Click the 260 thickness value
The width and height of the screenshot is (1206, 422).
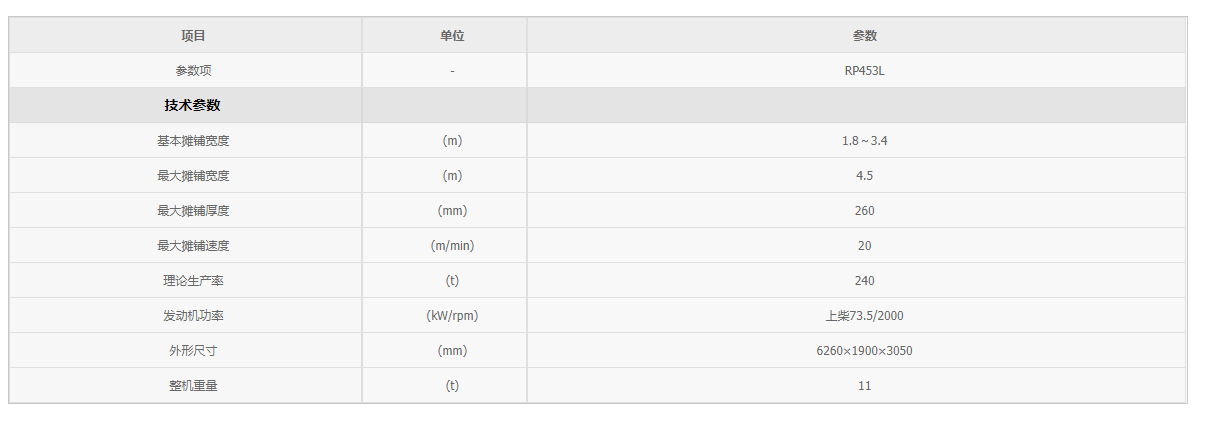[x=864, y=211]
